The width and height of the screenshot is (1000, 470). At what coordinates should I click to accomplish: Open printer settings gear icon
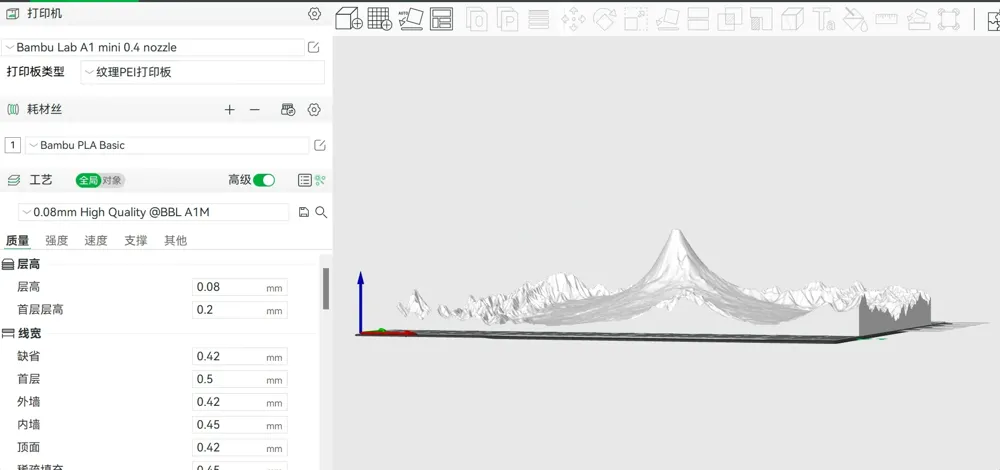tap(314, 14)
